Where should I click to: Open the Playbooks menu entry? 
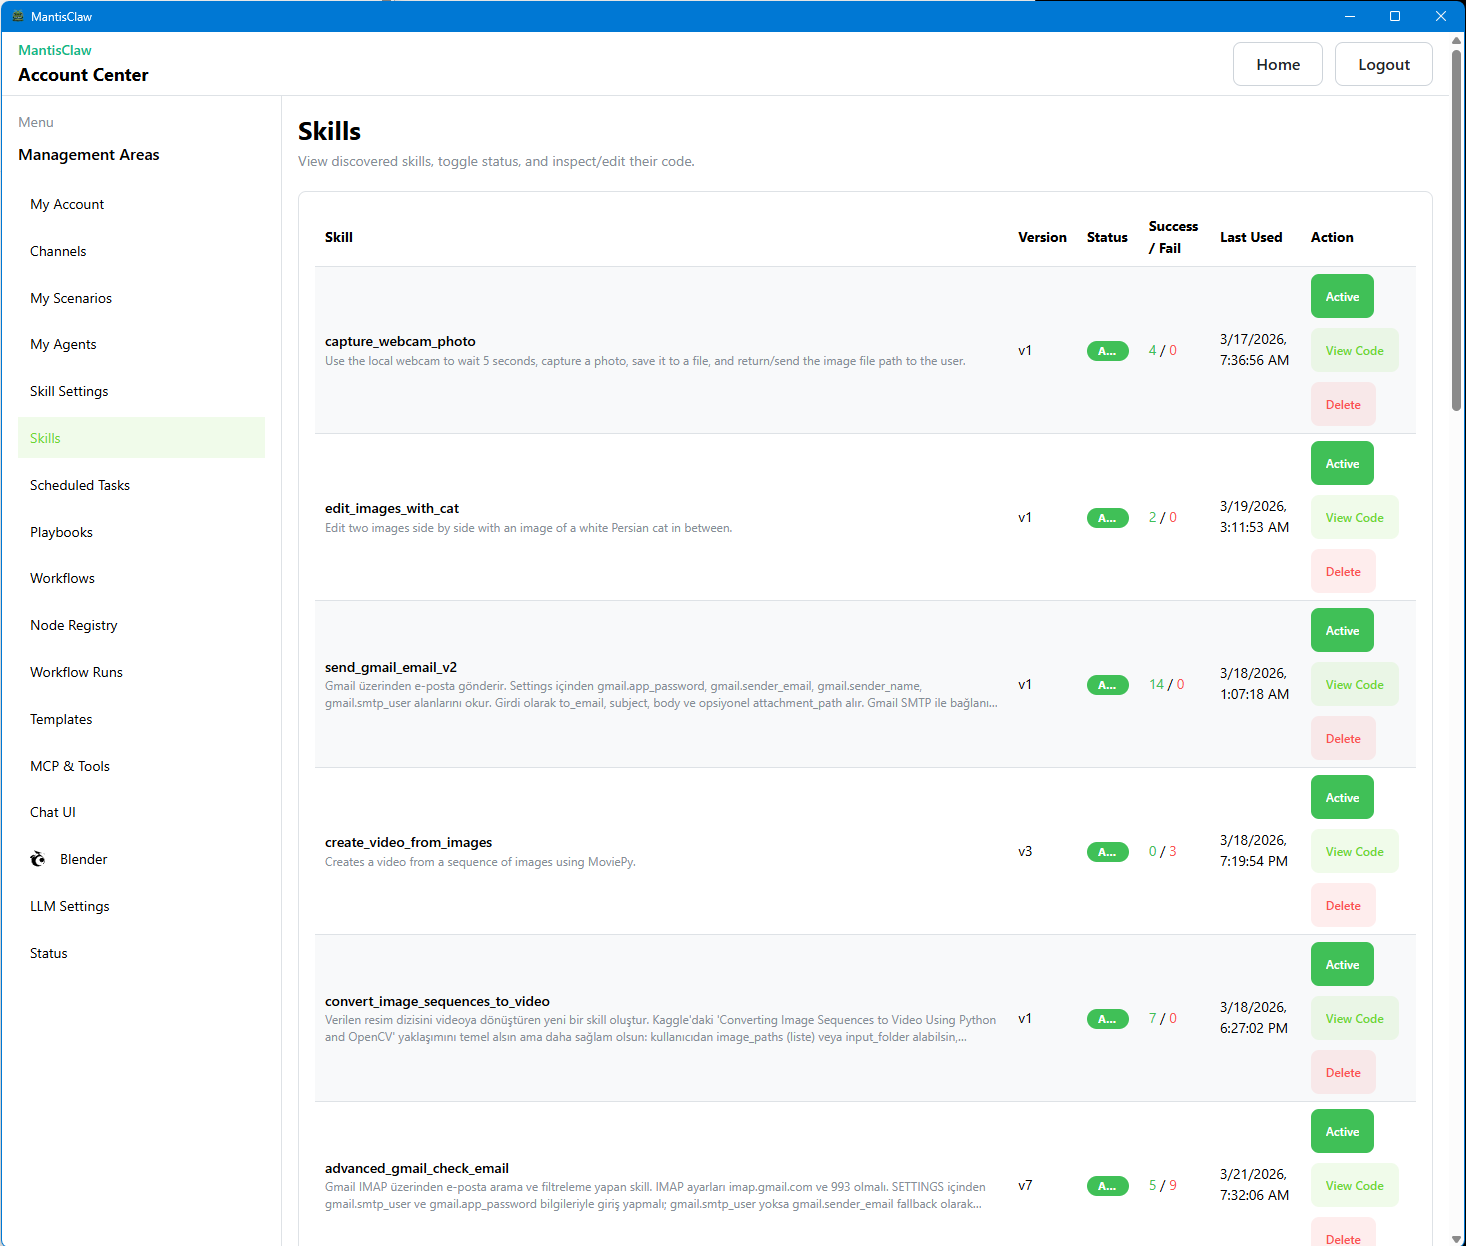tap(61, 532)
